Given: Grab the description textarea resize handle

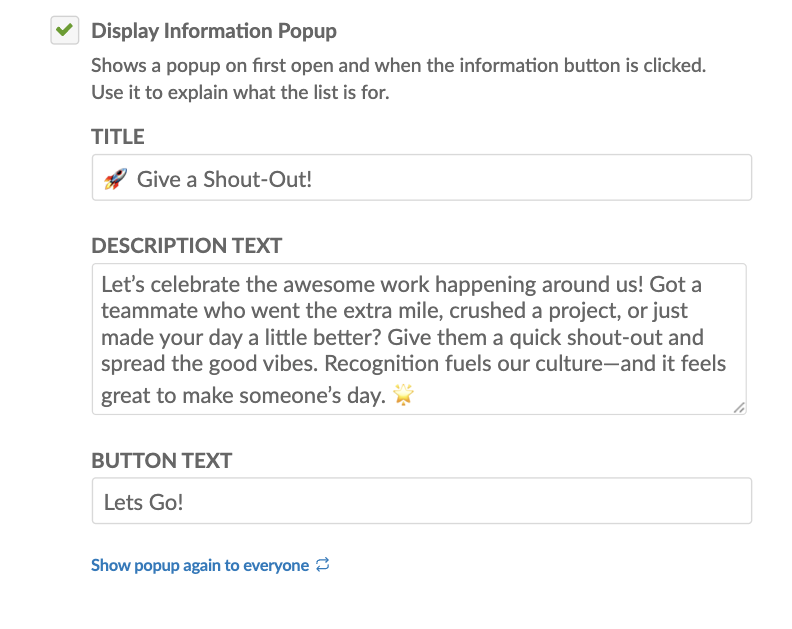Looking at the screenshot, I should [x=738, y=407].
